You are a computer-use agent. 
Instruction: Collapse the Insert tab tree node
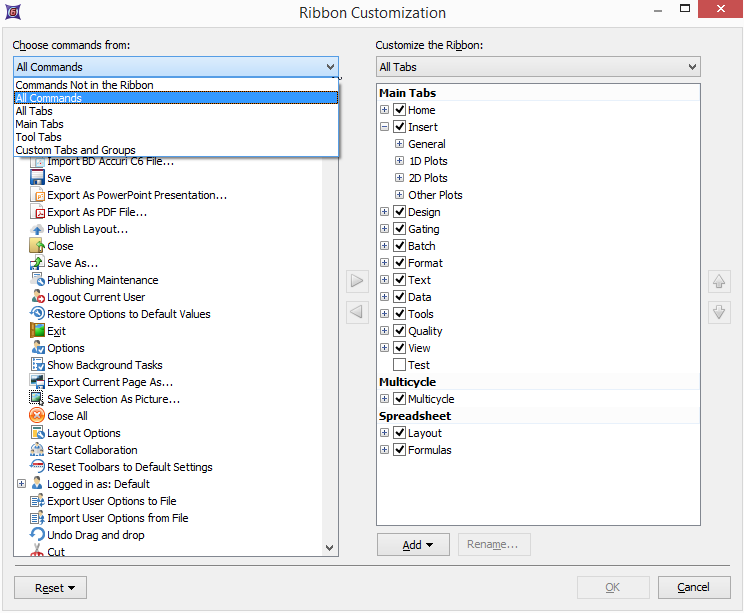(384, 127)
